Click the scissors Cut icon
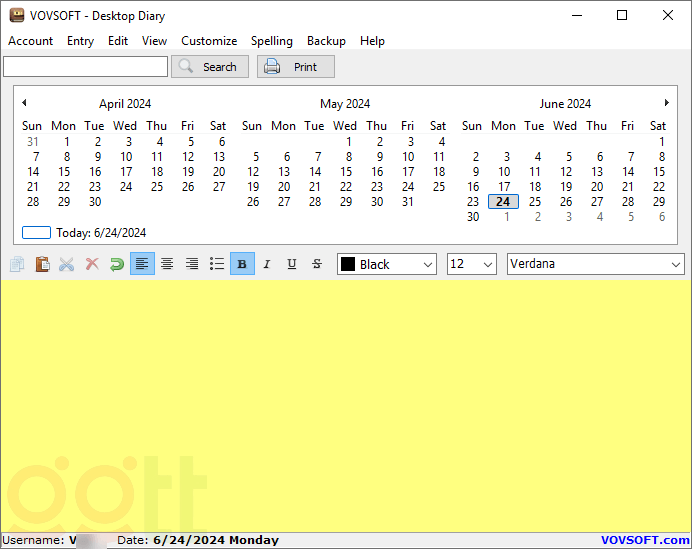This screenshot has height=549, width=692. pos(67,264)
